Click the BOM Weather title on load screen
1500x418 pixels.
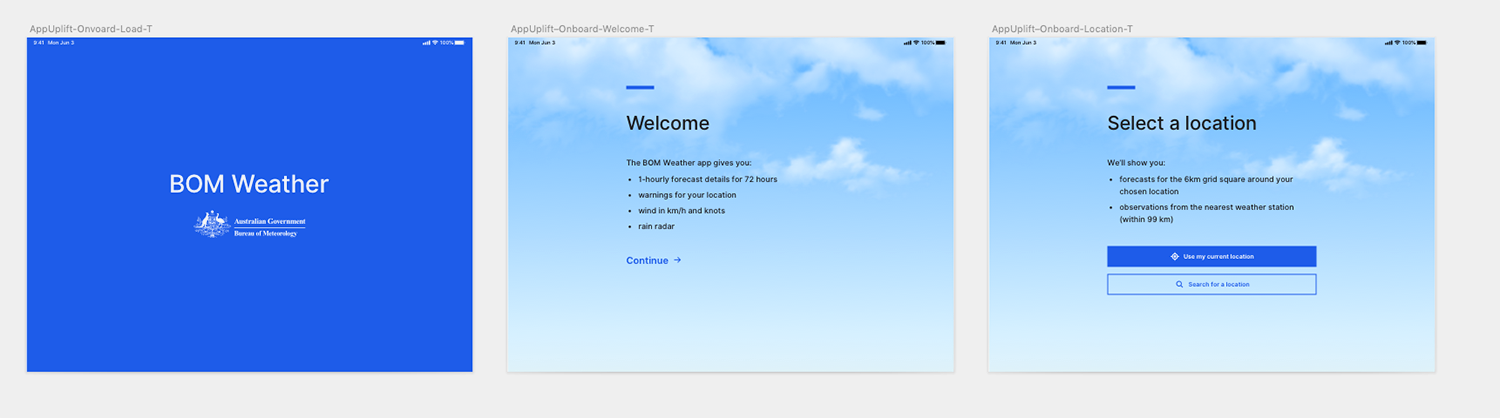coord(249,184)
